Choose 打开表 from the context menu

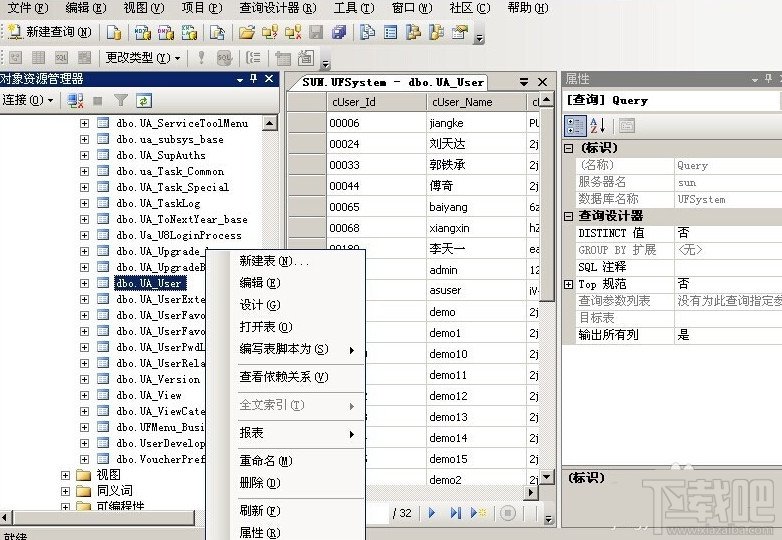(266, 327)
